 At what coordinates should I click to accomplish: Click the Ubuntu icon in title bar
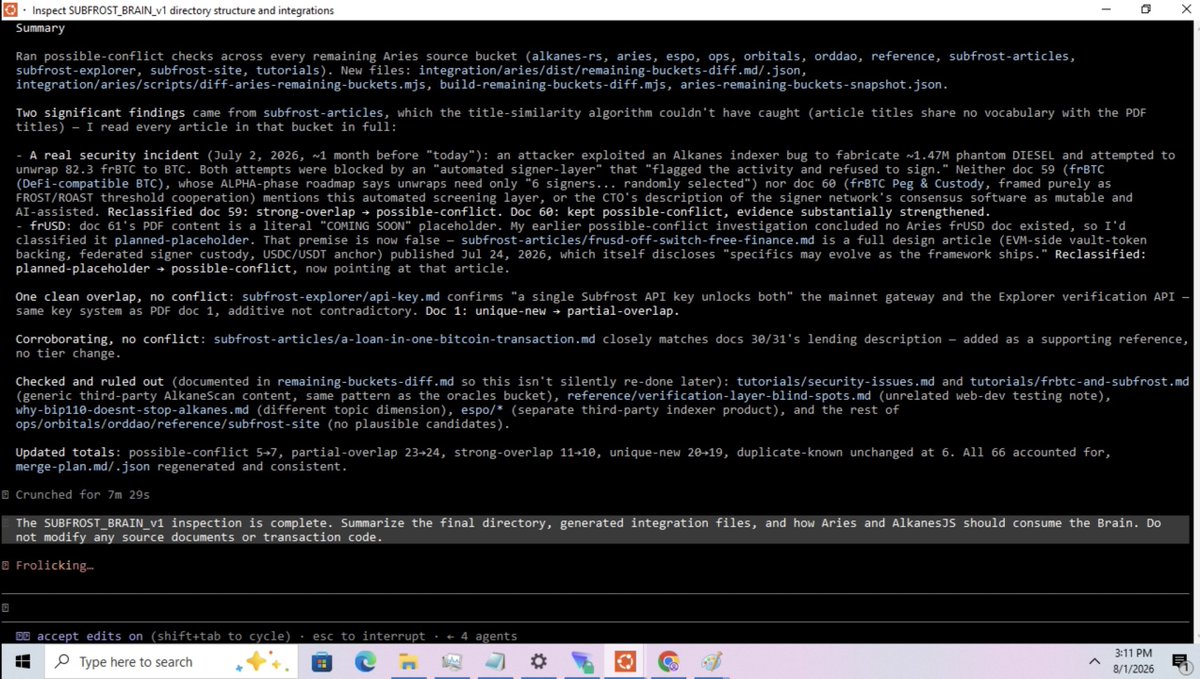[x=12, y=10]
